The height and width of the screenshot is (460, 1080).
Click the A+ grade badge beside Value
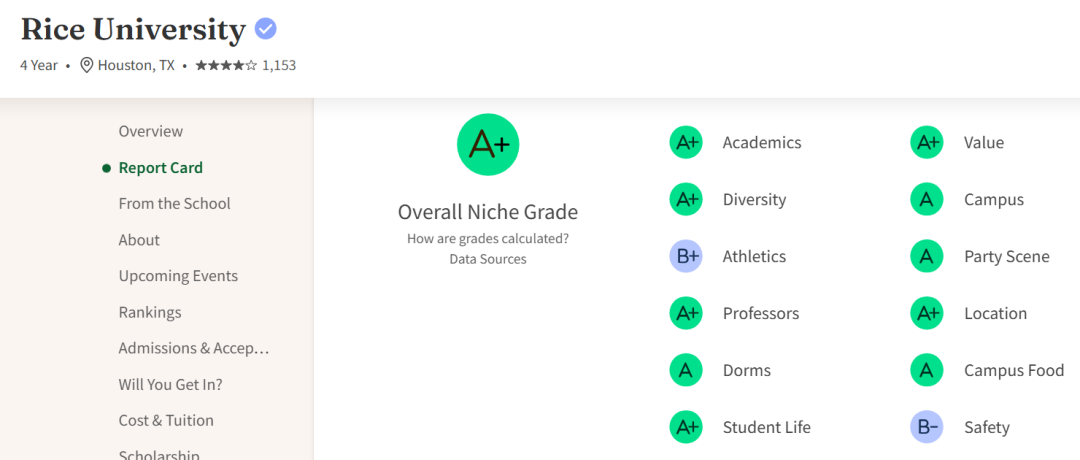pyautogui.click(x=927, y=142)
